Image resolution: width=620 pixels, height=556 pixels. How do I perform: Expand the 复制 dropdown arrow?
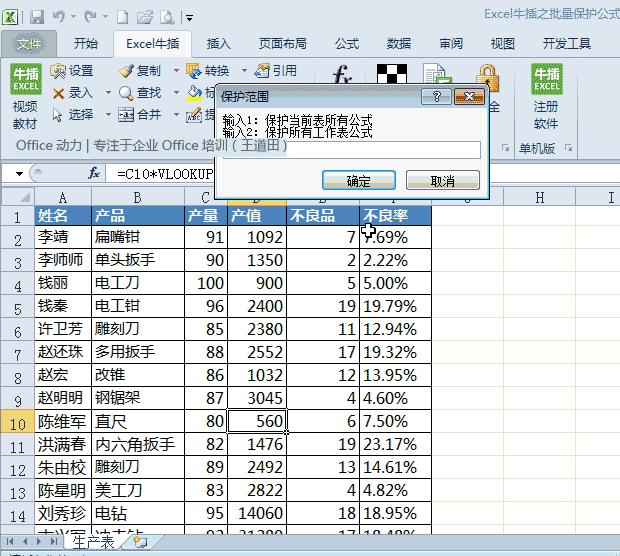coord(176,71)
